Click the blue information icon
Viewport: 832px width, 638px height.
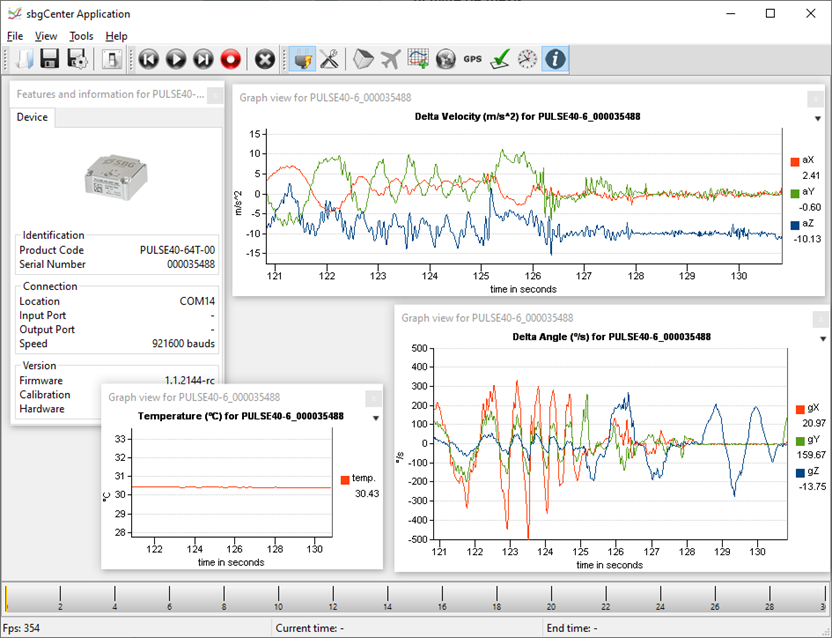click(554, 59)
